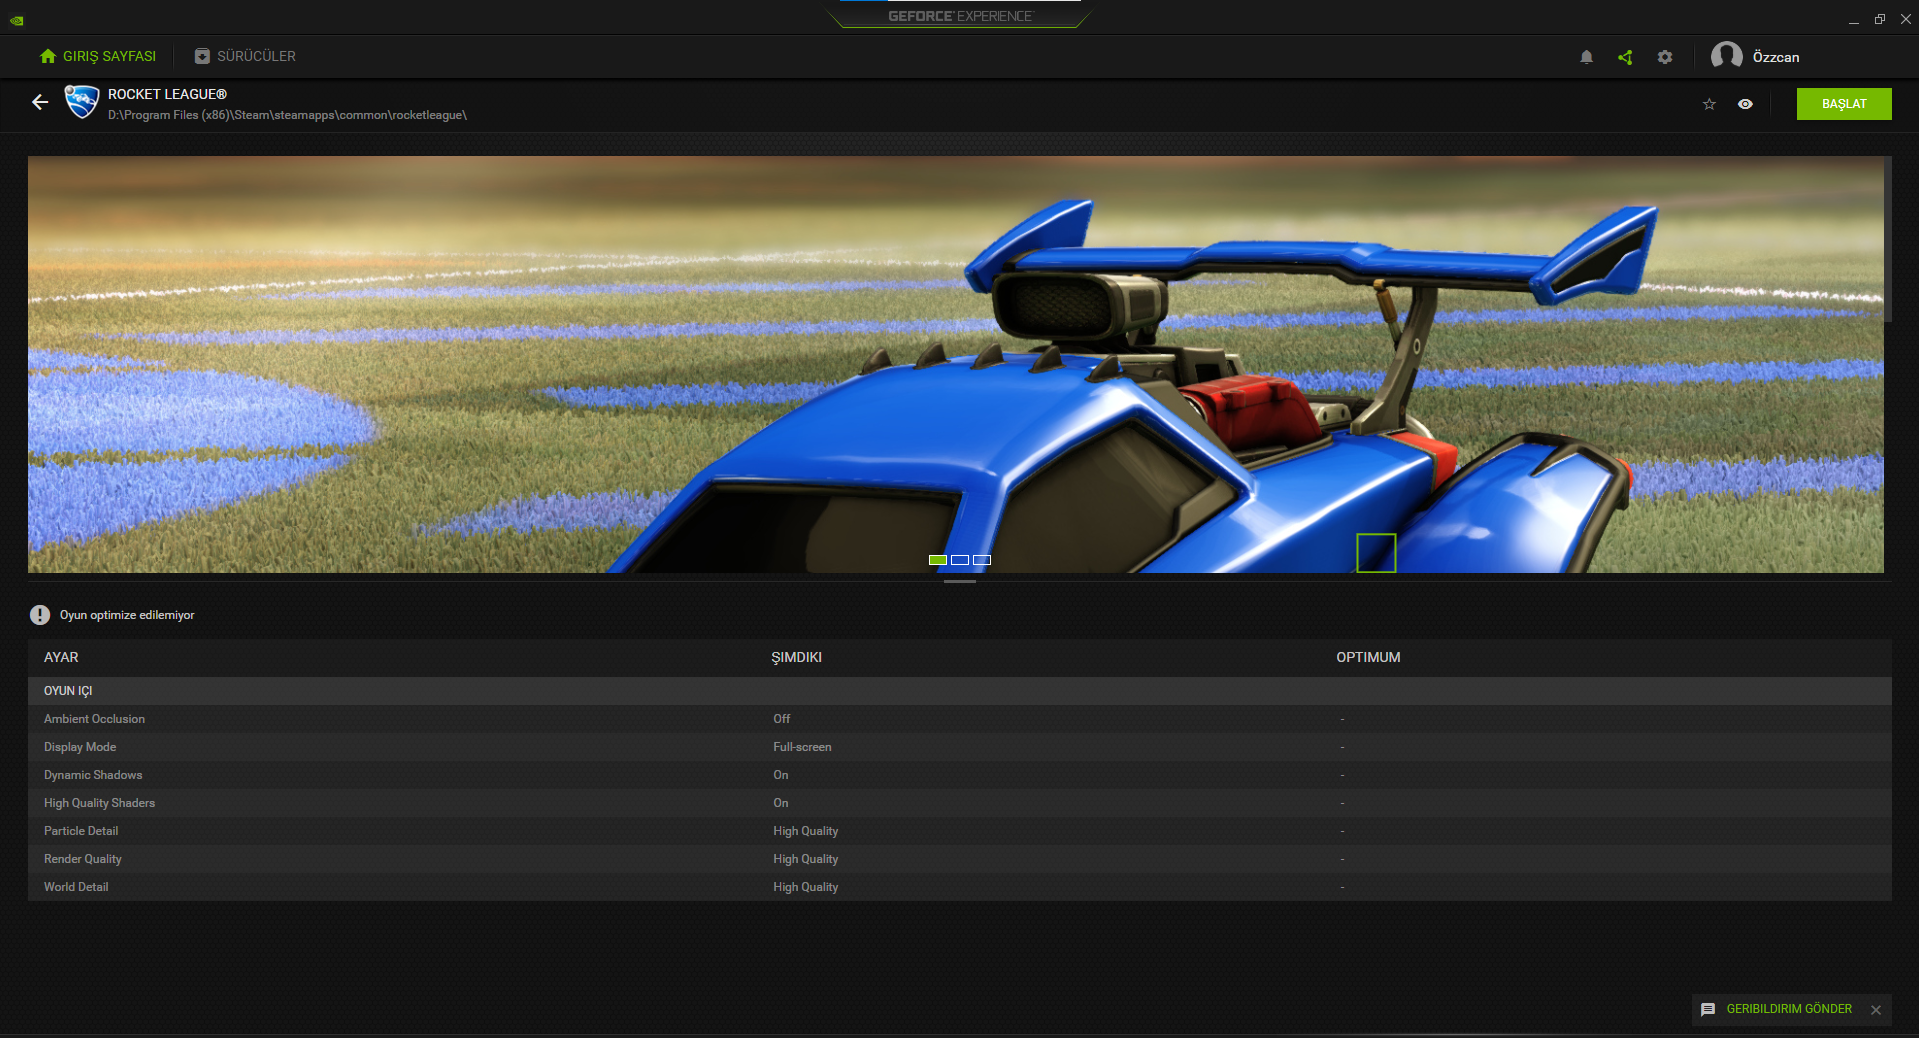The width and height of the screenshot is (1919, 1038).
Task: Open the Özzcan account menu
Action: coord(1775,57)
